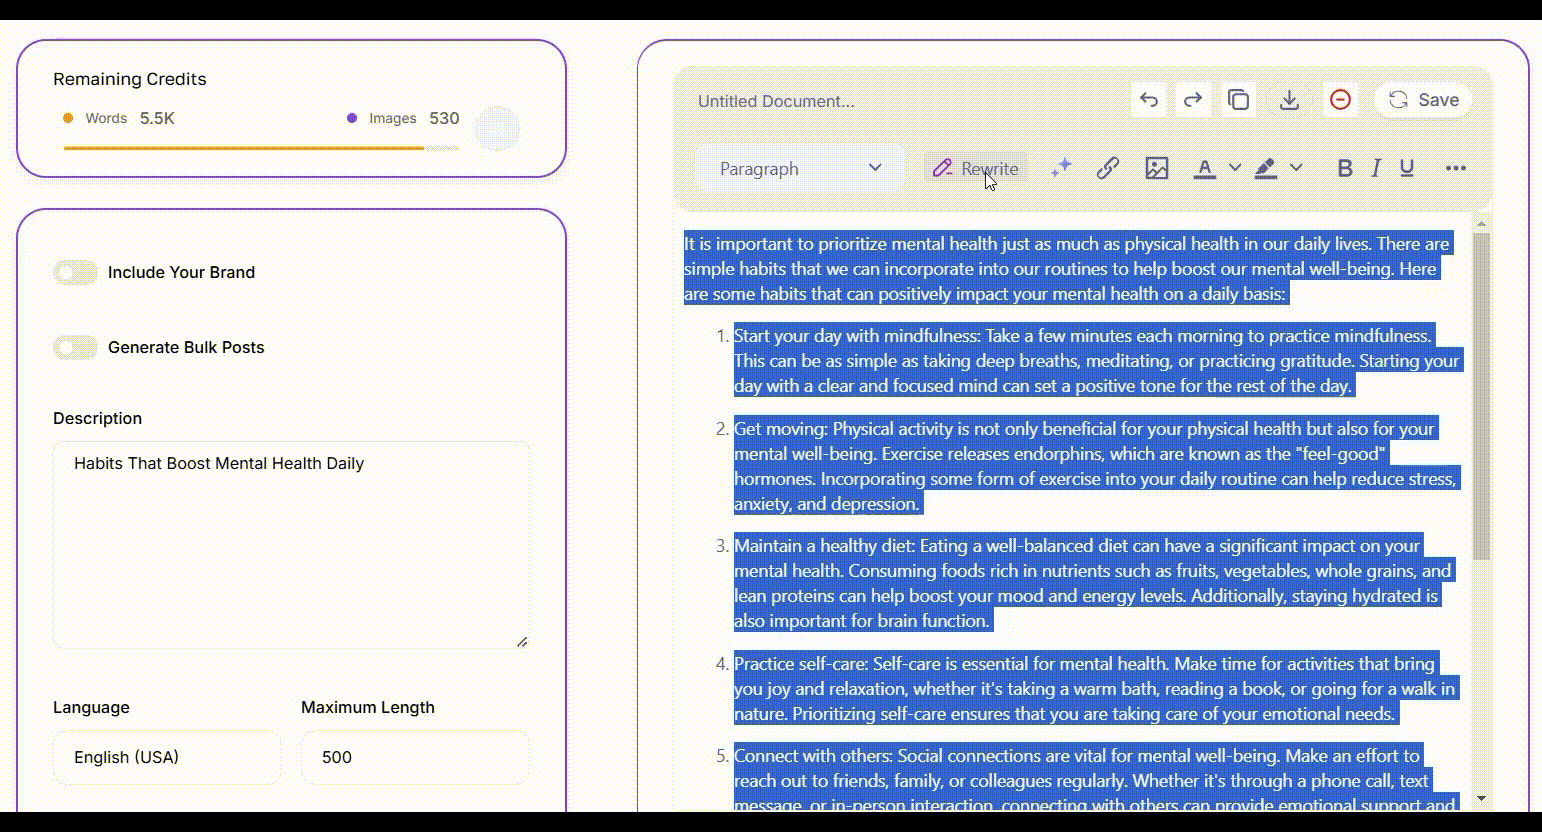Download the document using download icon

pyautogui.click(x=1289, y=100)
